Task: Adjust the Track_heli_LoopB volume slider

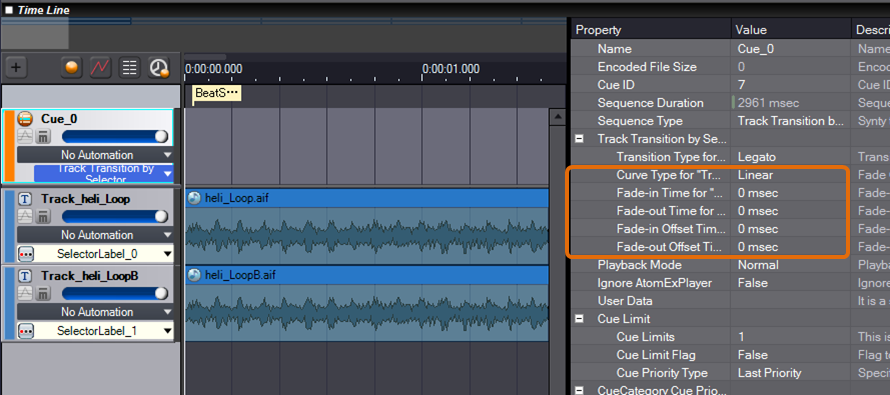Action: [x=115, y=293]
